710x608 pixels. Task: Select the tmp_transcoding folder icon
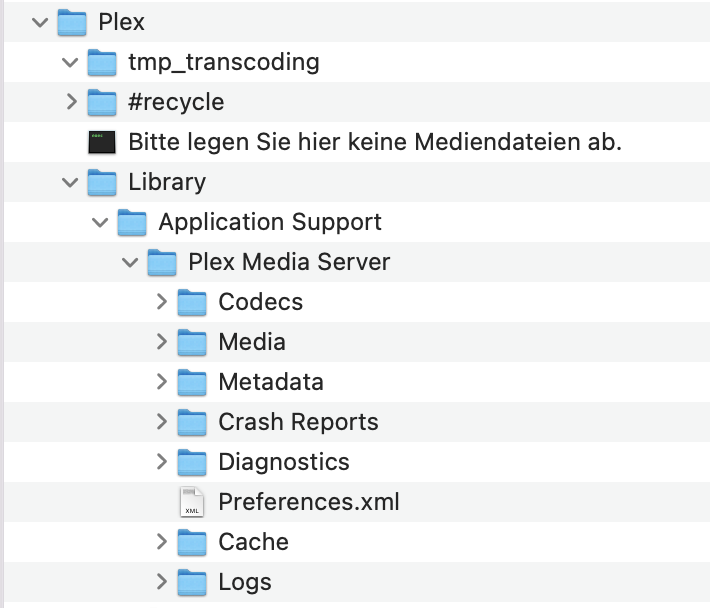click(x=102, y=62)
